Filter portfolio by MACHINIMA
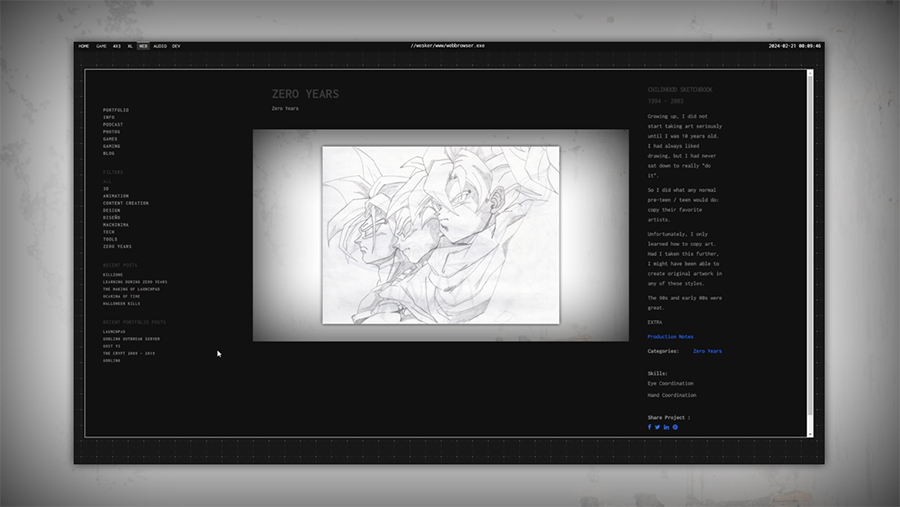The width and height of the screenshot is (900, 507). tap(116, 225)
